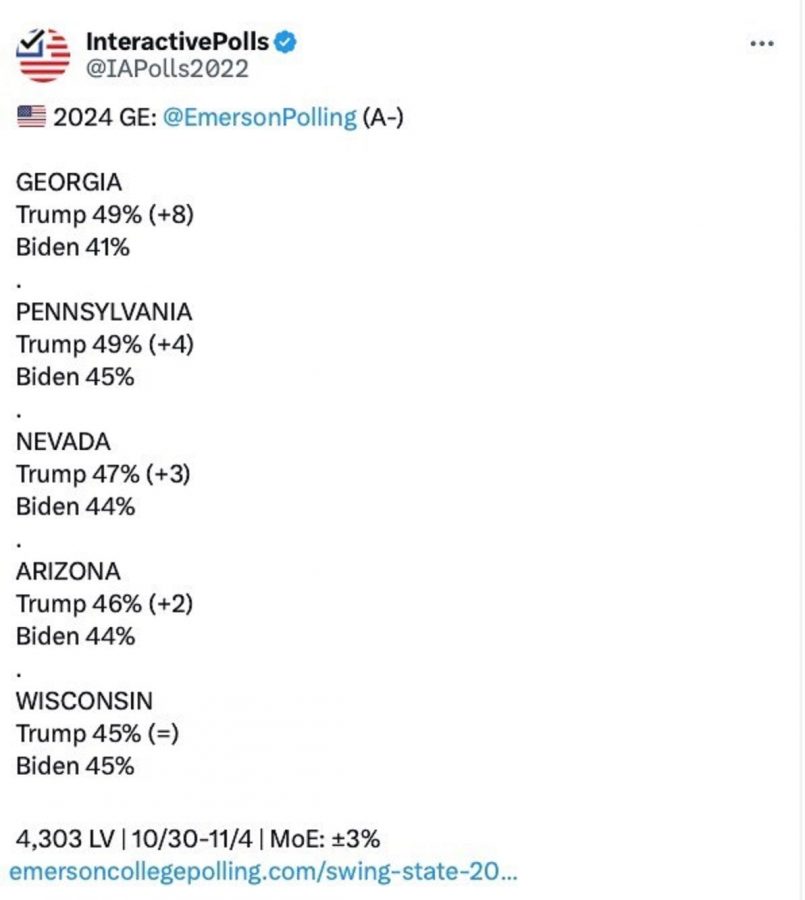
Task: Click the Trump 49% (+8) line
Action: pyautogui.click(x=104, y=215)
